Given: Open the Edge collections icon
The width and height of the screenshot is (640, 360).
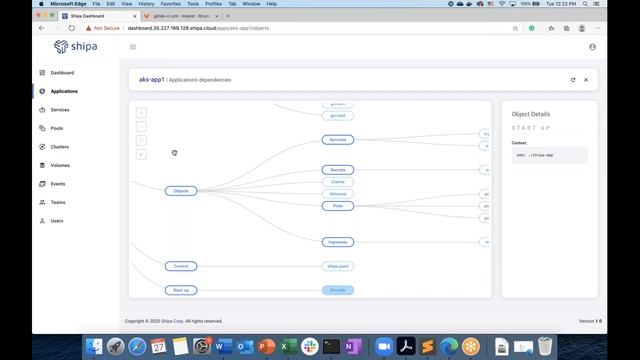Looking at the screenshot, I should (567, 28).
